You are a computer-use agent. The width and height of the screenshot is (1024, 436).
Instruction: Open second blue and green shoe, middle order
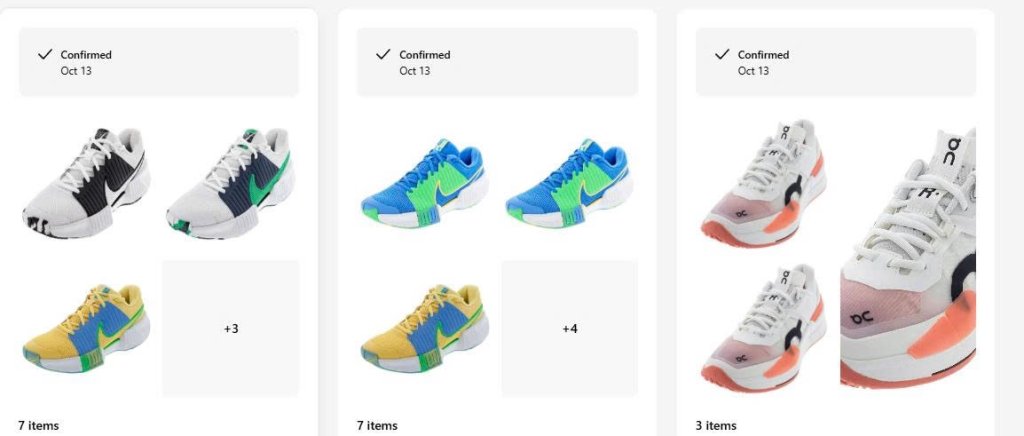569,184
